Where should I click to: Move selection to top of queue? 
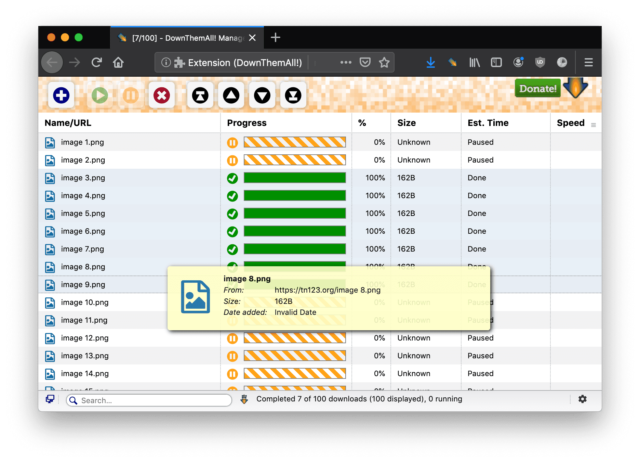click(x=200, y=96)
